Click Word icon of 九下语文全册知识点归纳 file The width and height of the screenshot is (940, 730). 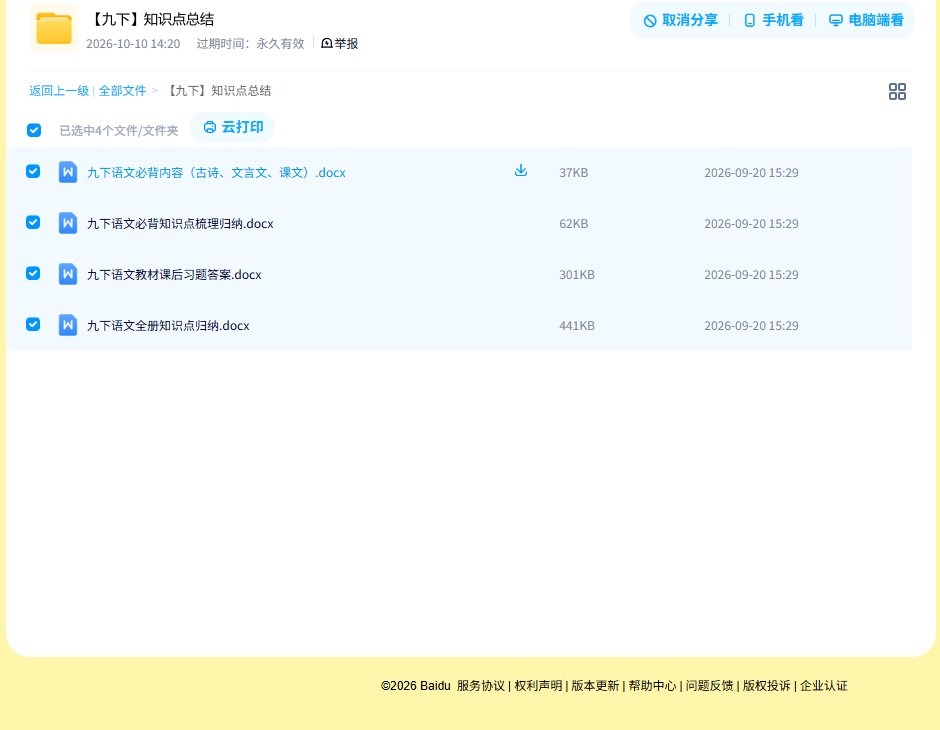[x=68, y=325]
